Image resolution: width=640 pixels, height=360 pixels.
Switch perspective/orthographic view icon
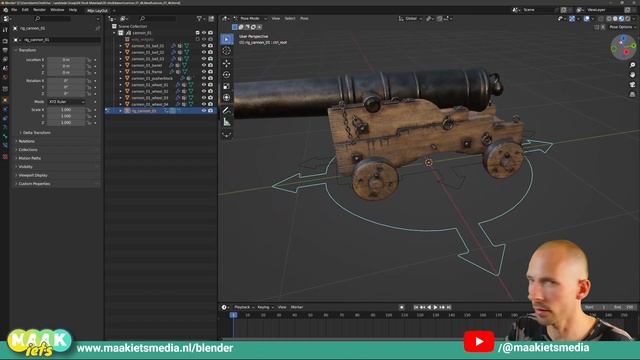click(632, 94)
